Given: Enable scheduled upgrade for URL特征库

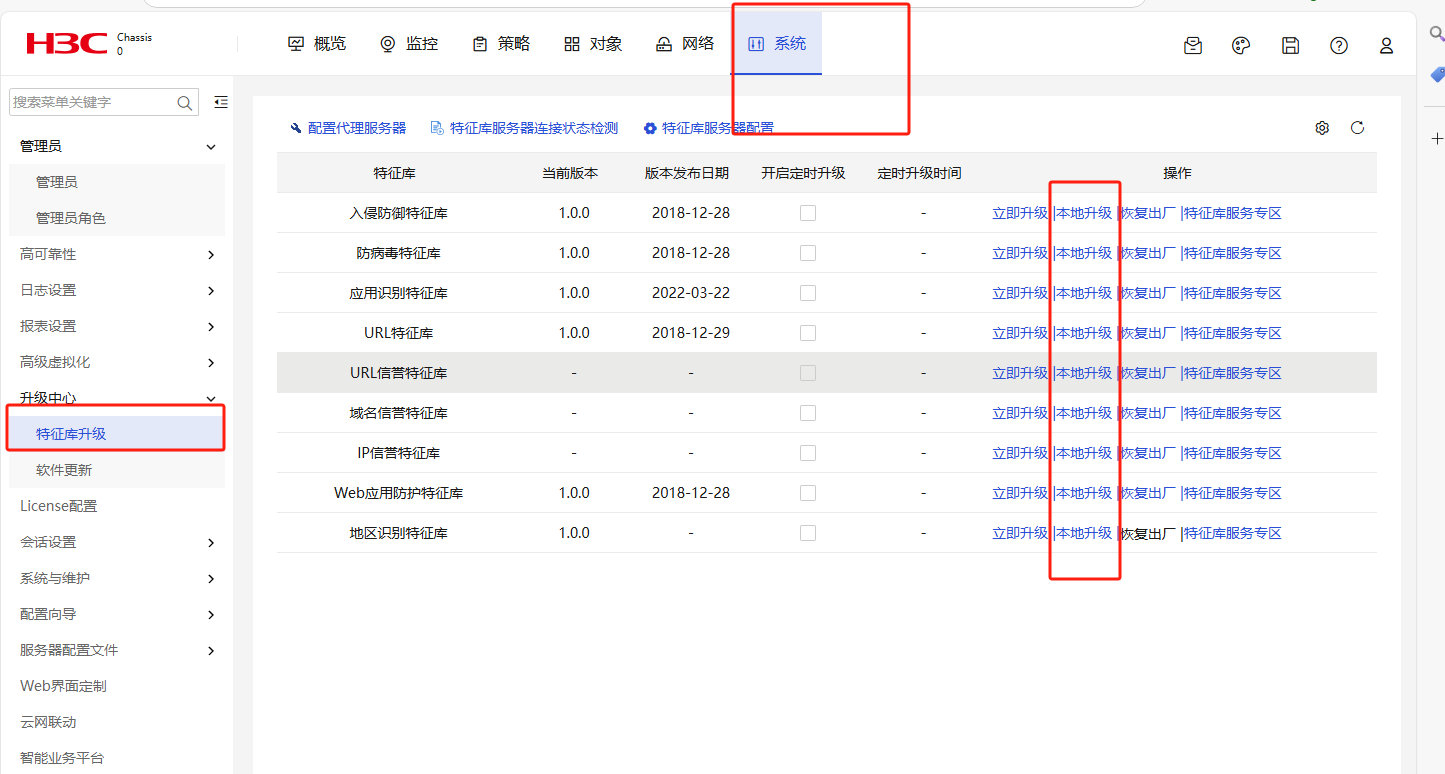Looking at the screenshot, I should coord(808,333).
